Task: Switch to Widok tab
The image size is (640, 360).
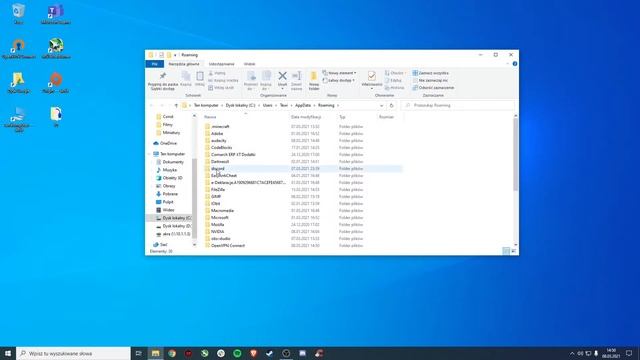Action: click(x=249, y=64)
